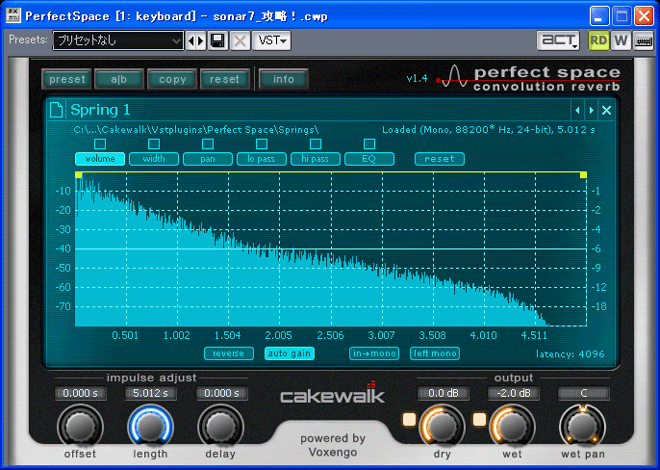This screenshot has width=660, height=470.
Task: Toggle the reverse button
Action: [229, 353]
